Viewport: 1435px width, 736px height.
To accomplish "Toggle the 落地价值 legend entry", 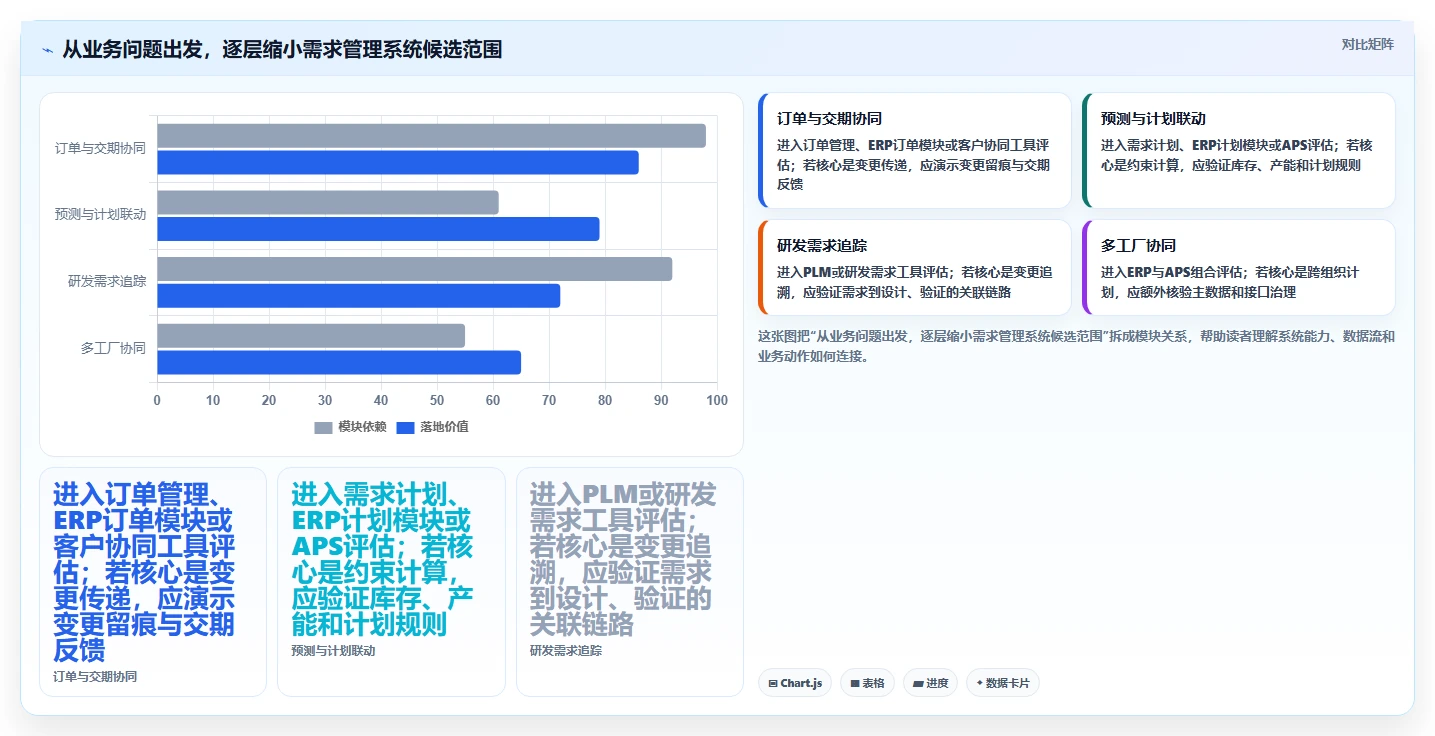I will (x=433, y=427).
